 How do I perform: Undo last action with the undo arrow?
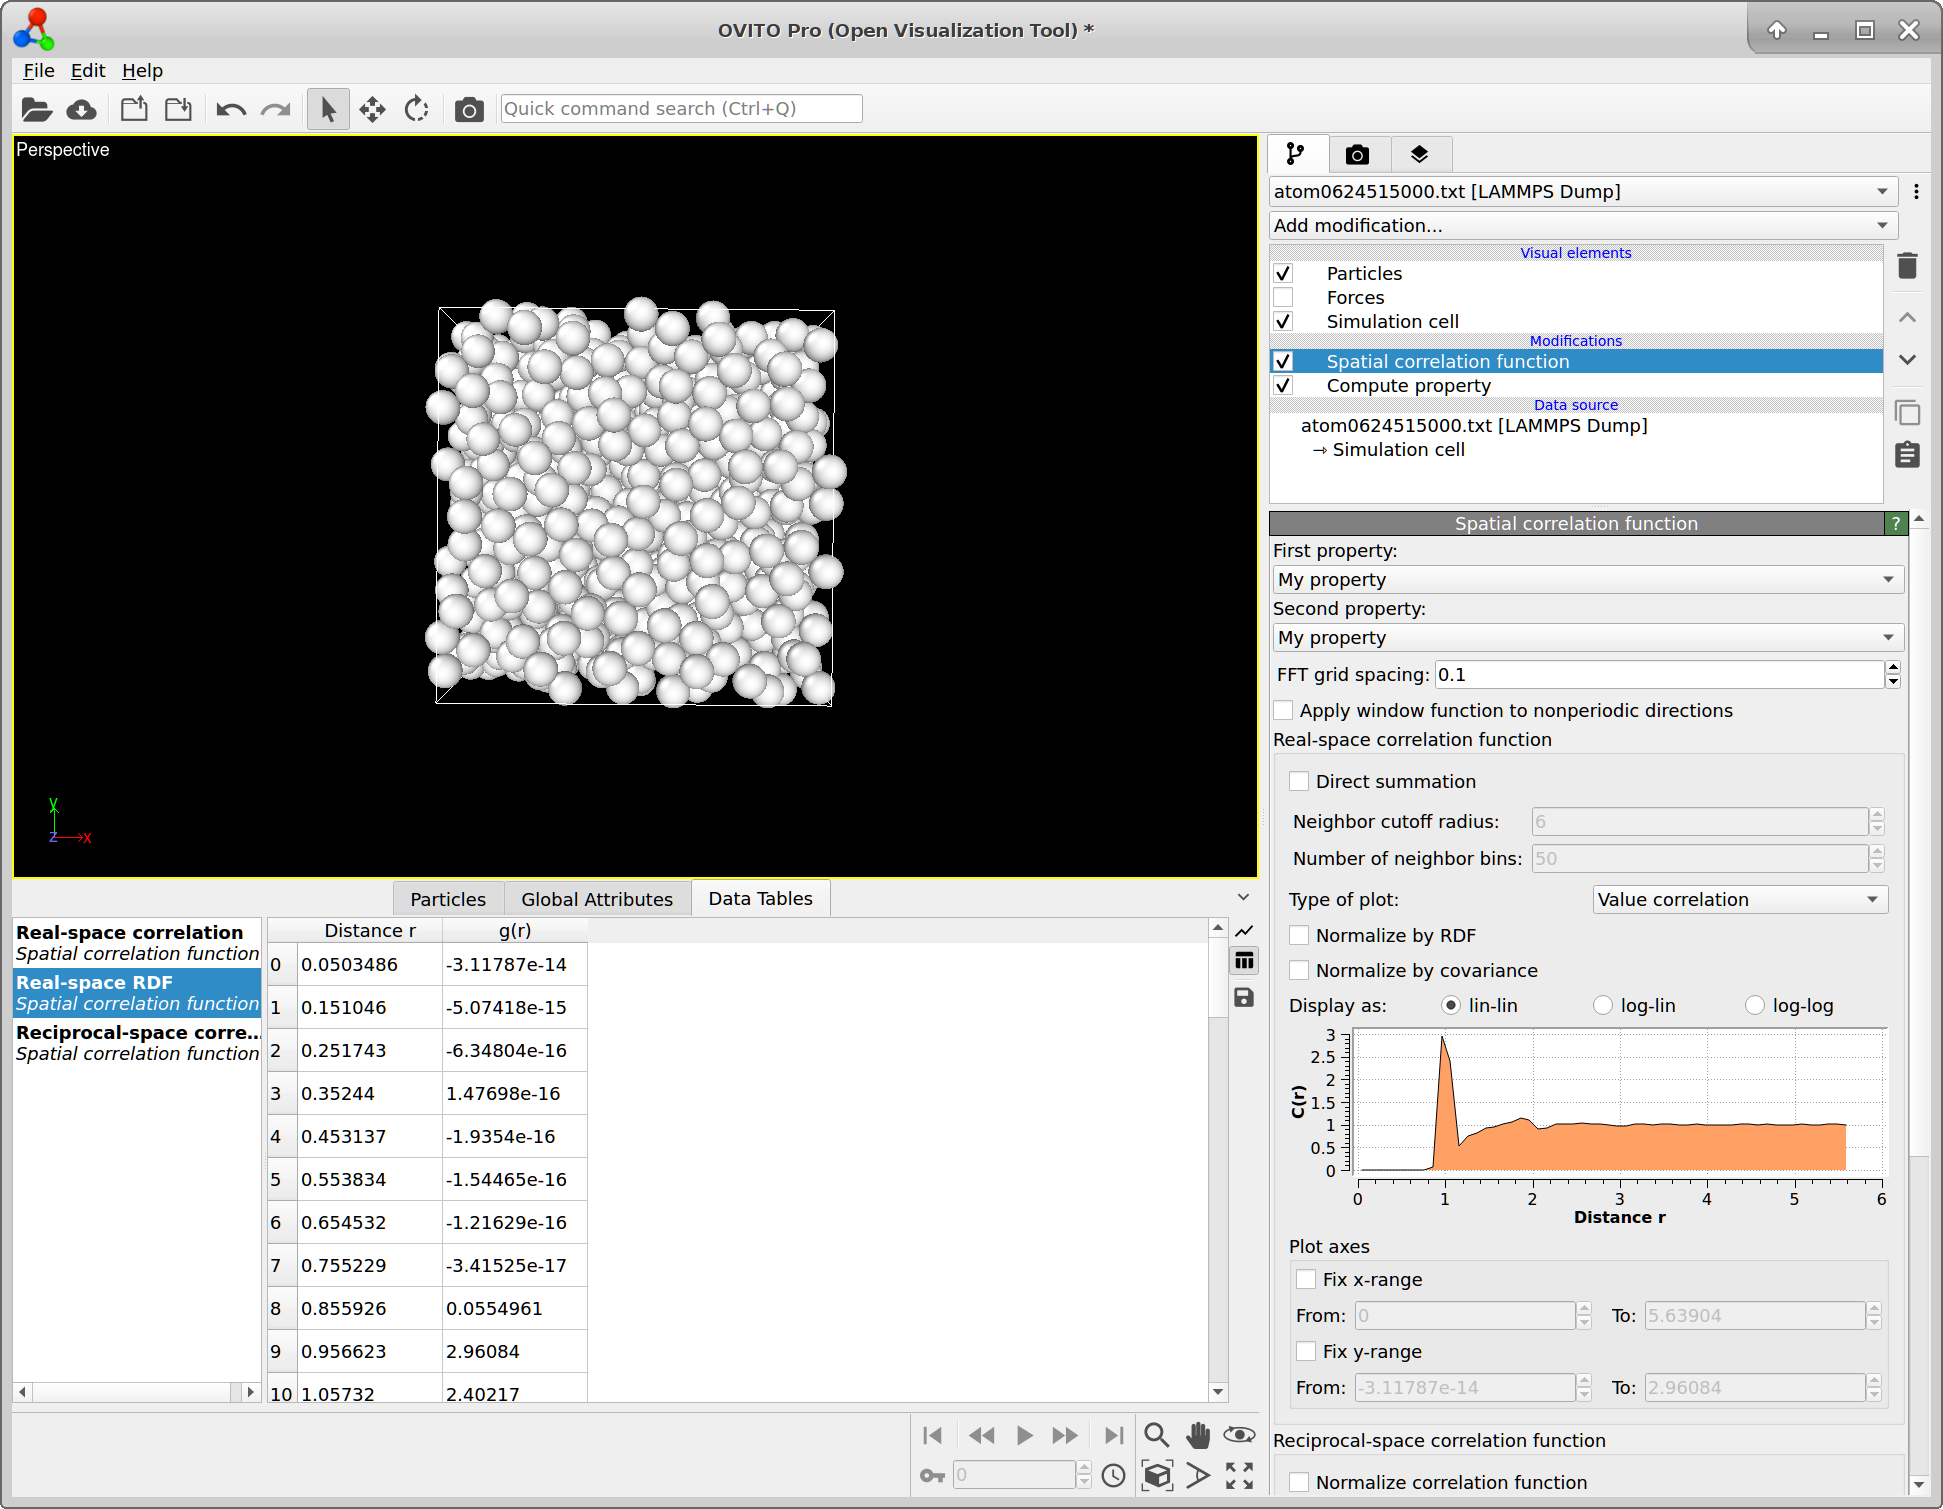(229, 109)
